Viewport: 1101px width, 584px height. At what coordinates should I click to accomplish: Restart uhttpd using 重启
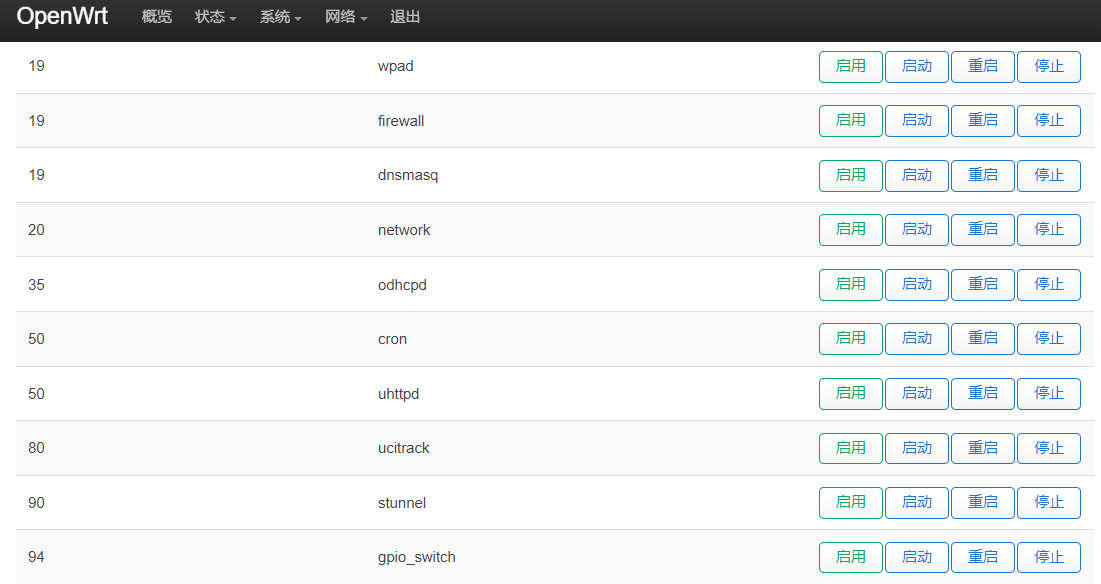point(982,394)
